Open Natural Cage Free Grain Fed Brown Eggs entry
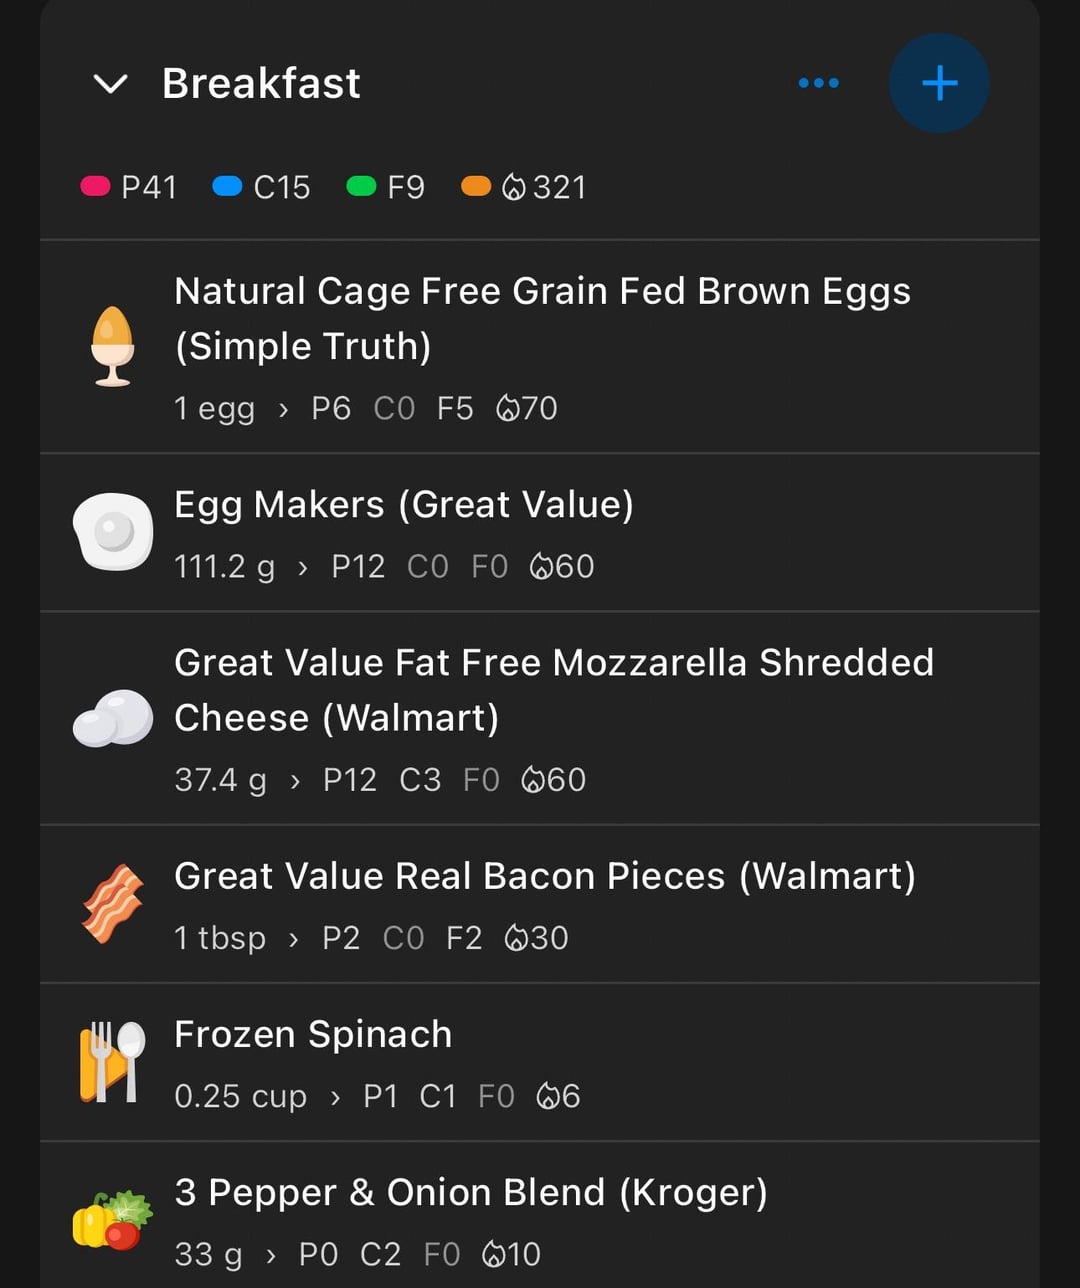Screen dimensions: 1080x1288 coord(542,318)
